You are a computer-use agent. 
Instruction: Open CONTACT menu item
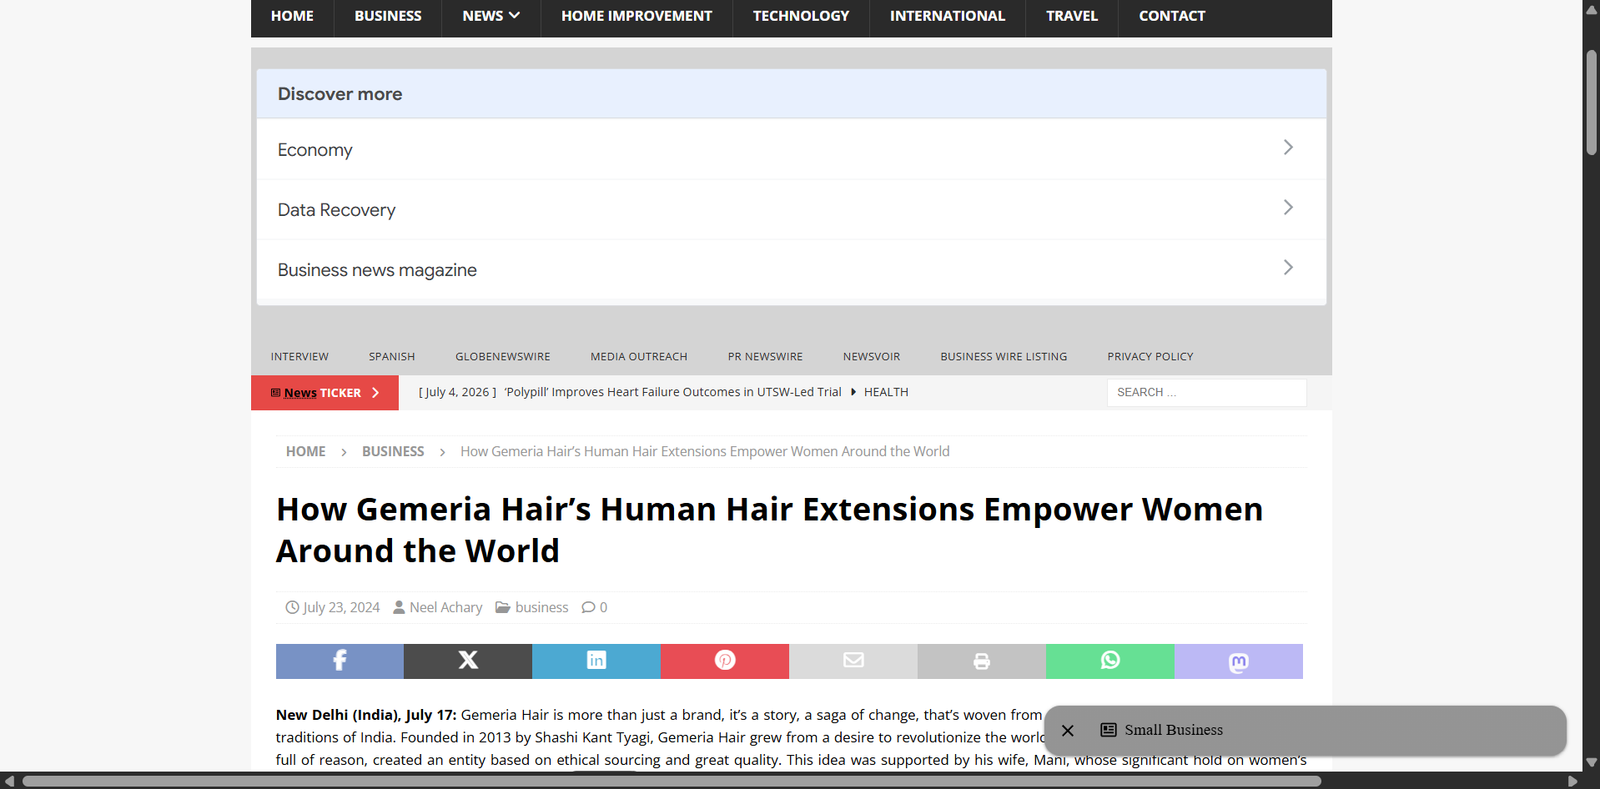click(x=1172, y=16)
